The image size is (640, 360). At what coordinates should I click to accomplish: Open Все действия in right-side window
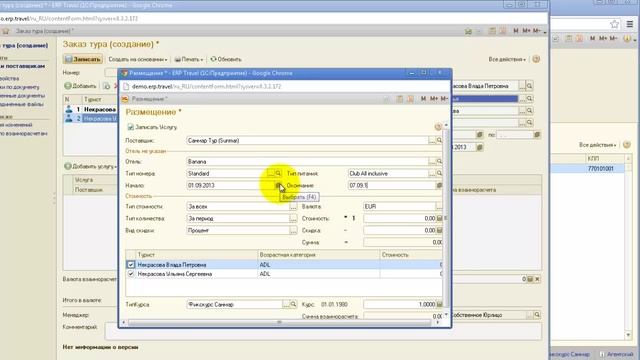click(x=598, y=145)
